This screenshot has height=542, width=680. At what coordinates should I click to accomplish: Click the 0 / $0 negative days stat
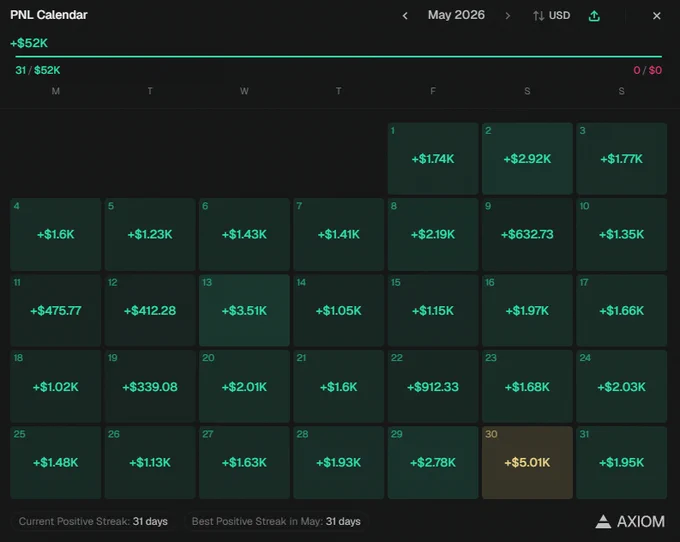coord(647,70)
